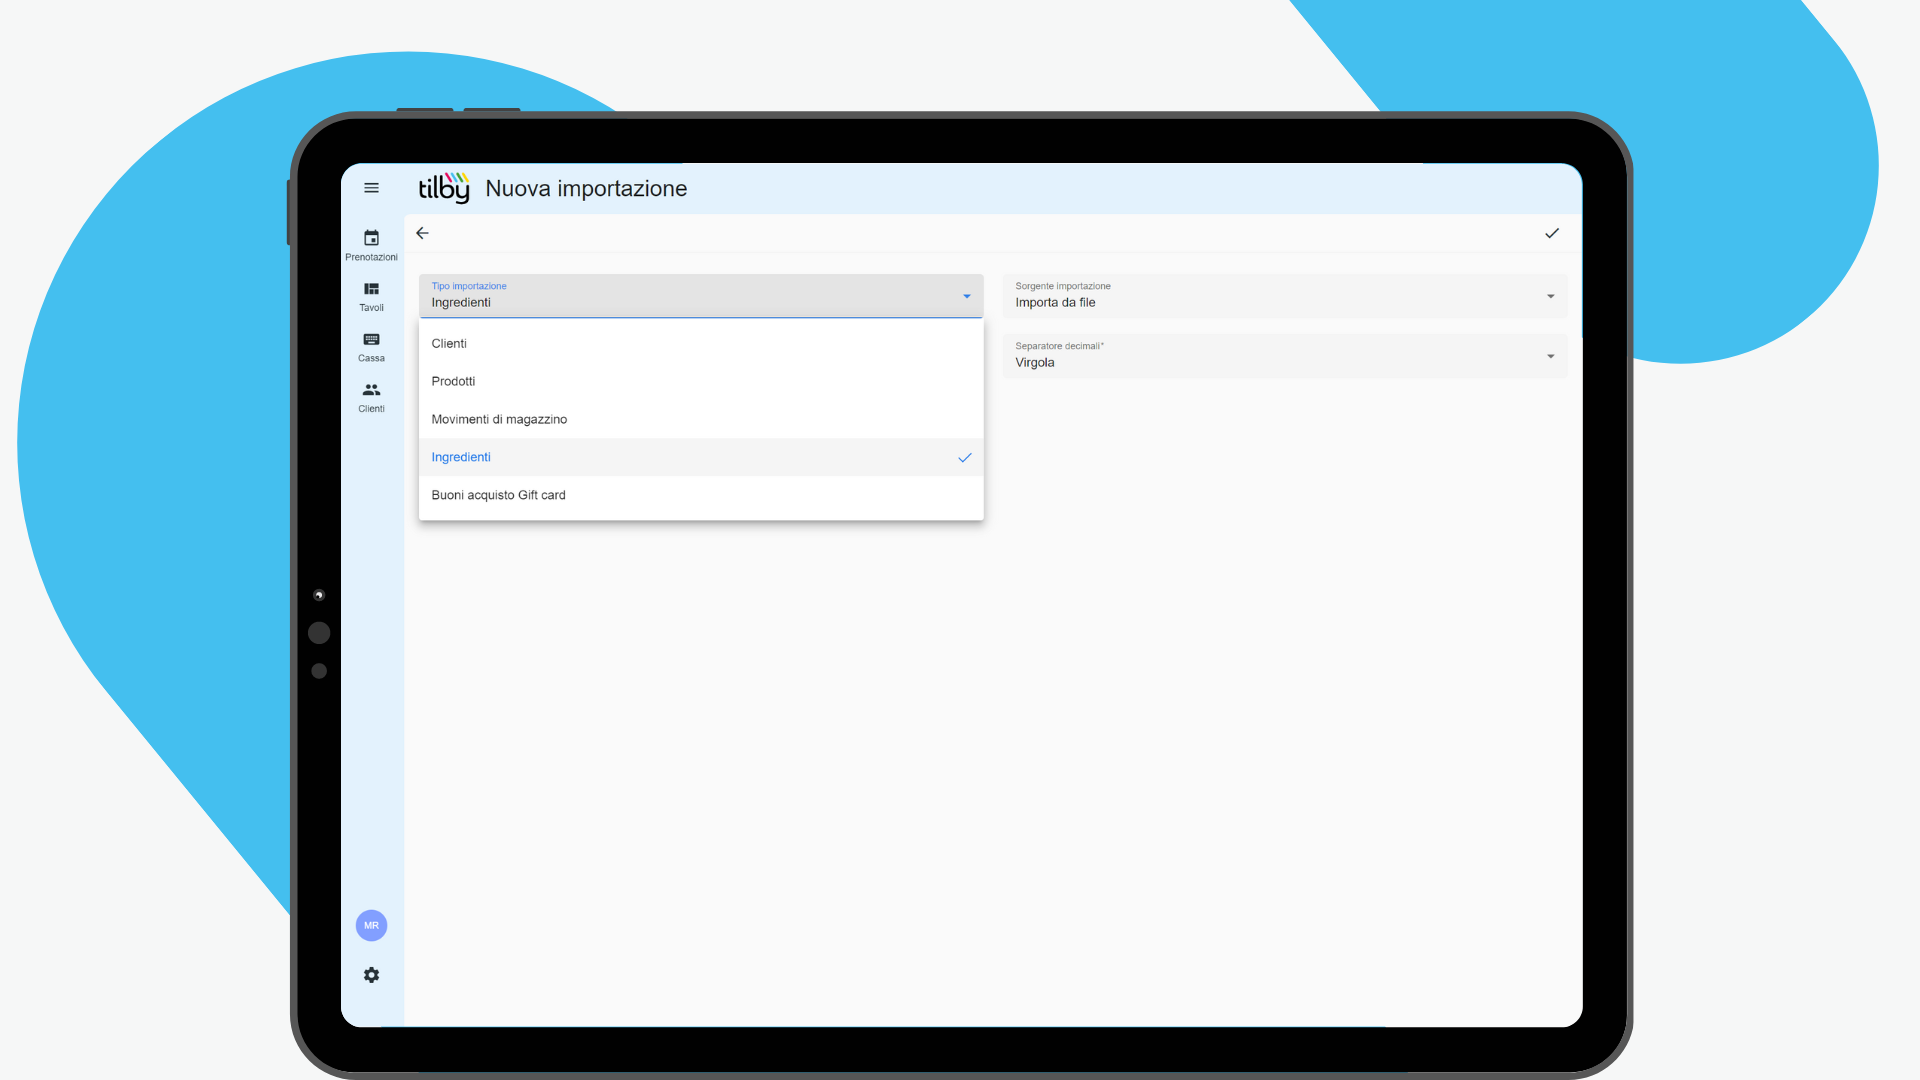Viewport: 1920px width, 1080px height.
Task: Click the tilby logo
Action: pyautogui.click(x=444, y=188)
